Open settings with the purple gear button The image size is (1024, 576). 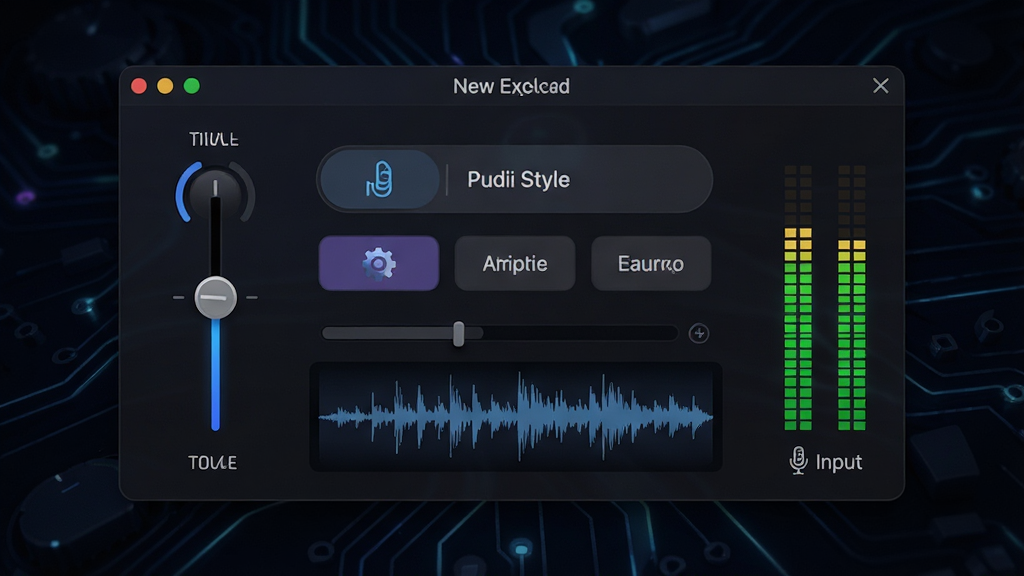coord(379,263)
